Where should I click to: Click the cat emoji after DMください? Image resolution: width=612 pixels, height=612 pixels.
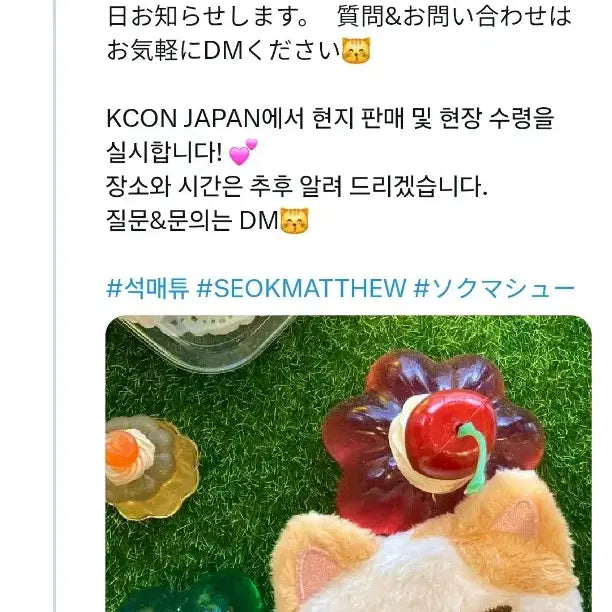tap(356, 50)
